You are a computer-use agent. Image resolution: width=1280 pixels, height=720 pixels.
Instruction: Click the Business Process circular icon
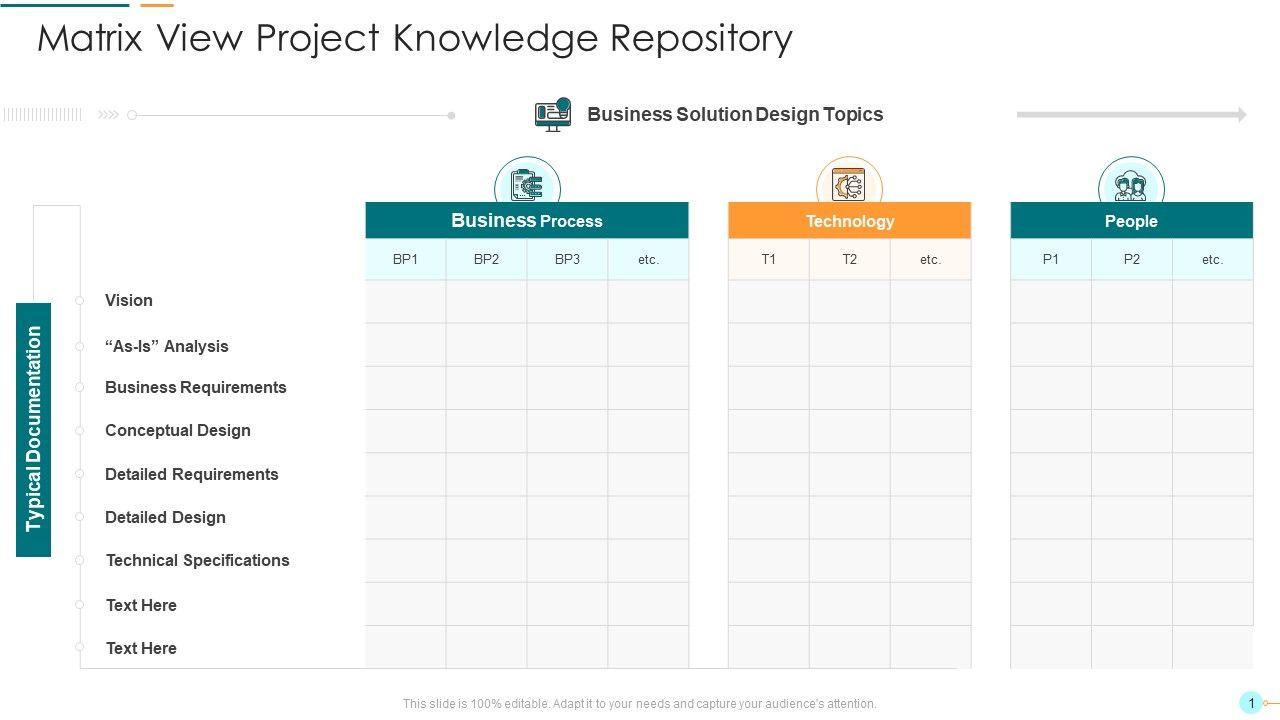click(x=527, y=183)
